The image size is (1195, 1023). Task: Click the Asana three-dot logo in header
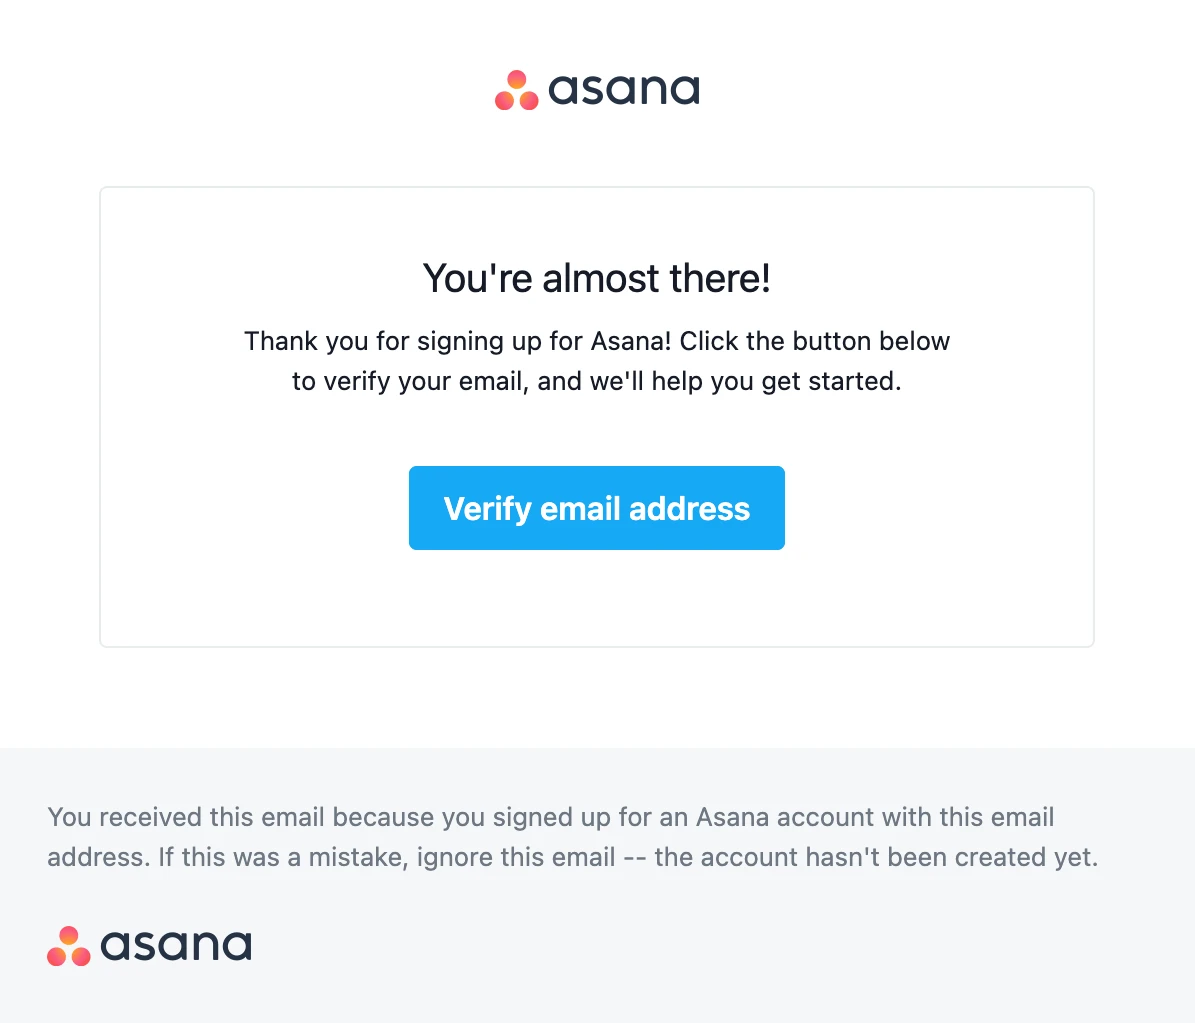tap(517, 90)
